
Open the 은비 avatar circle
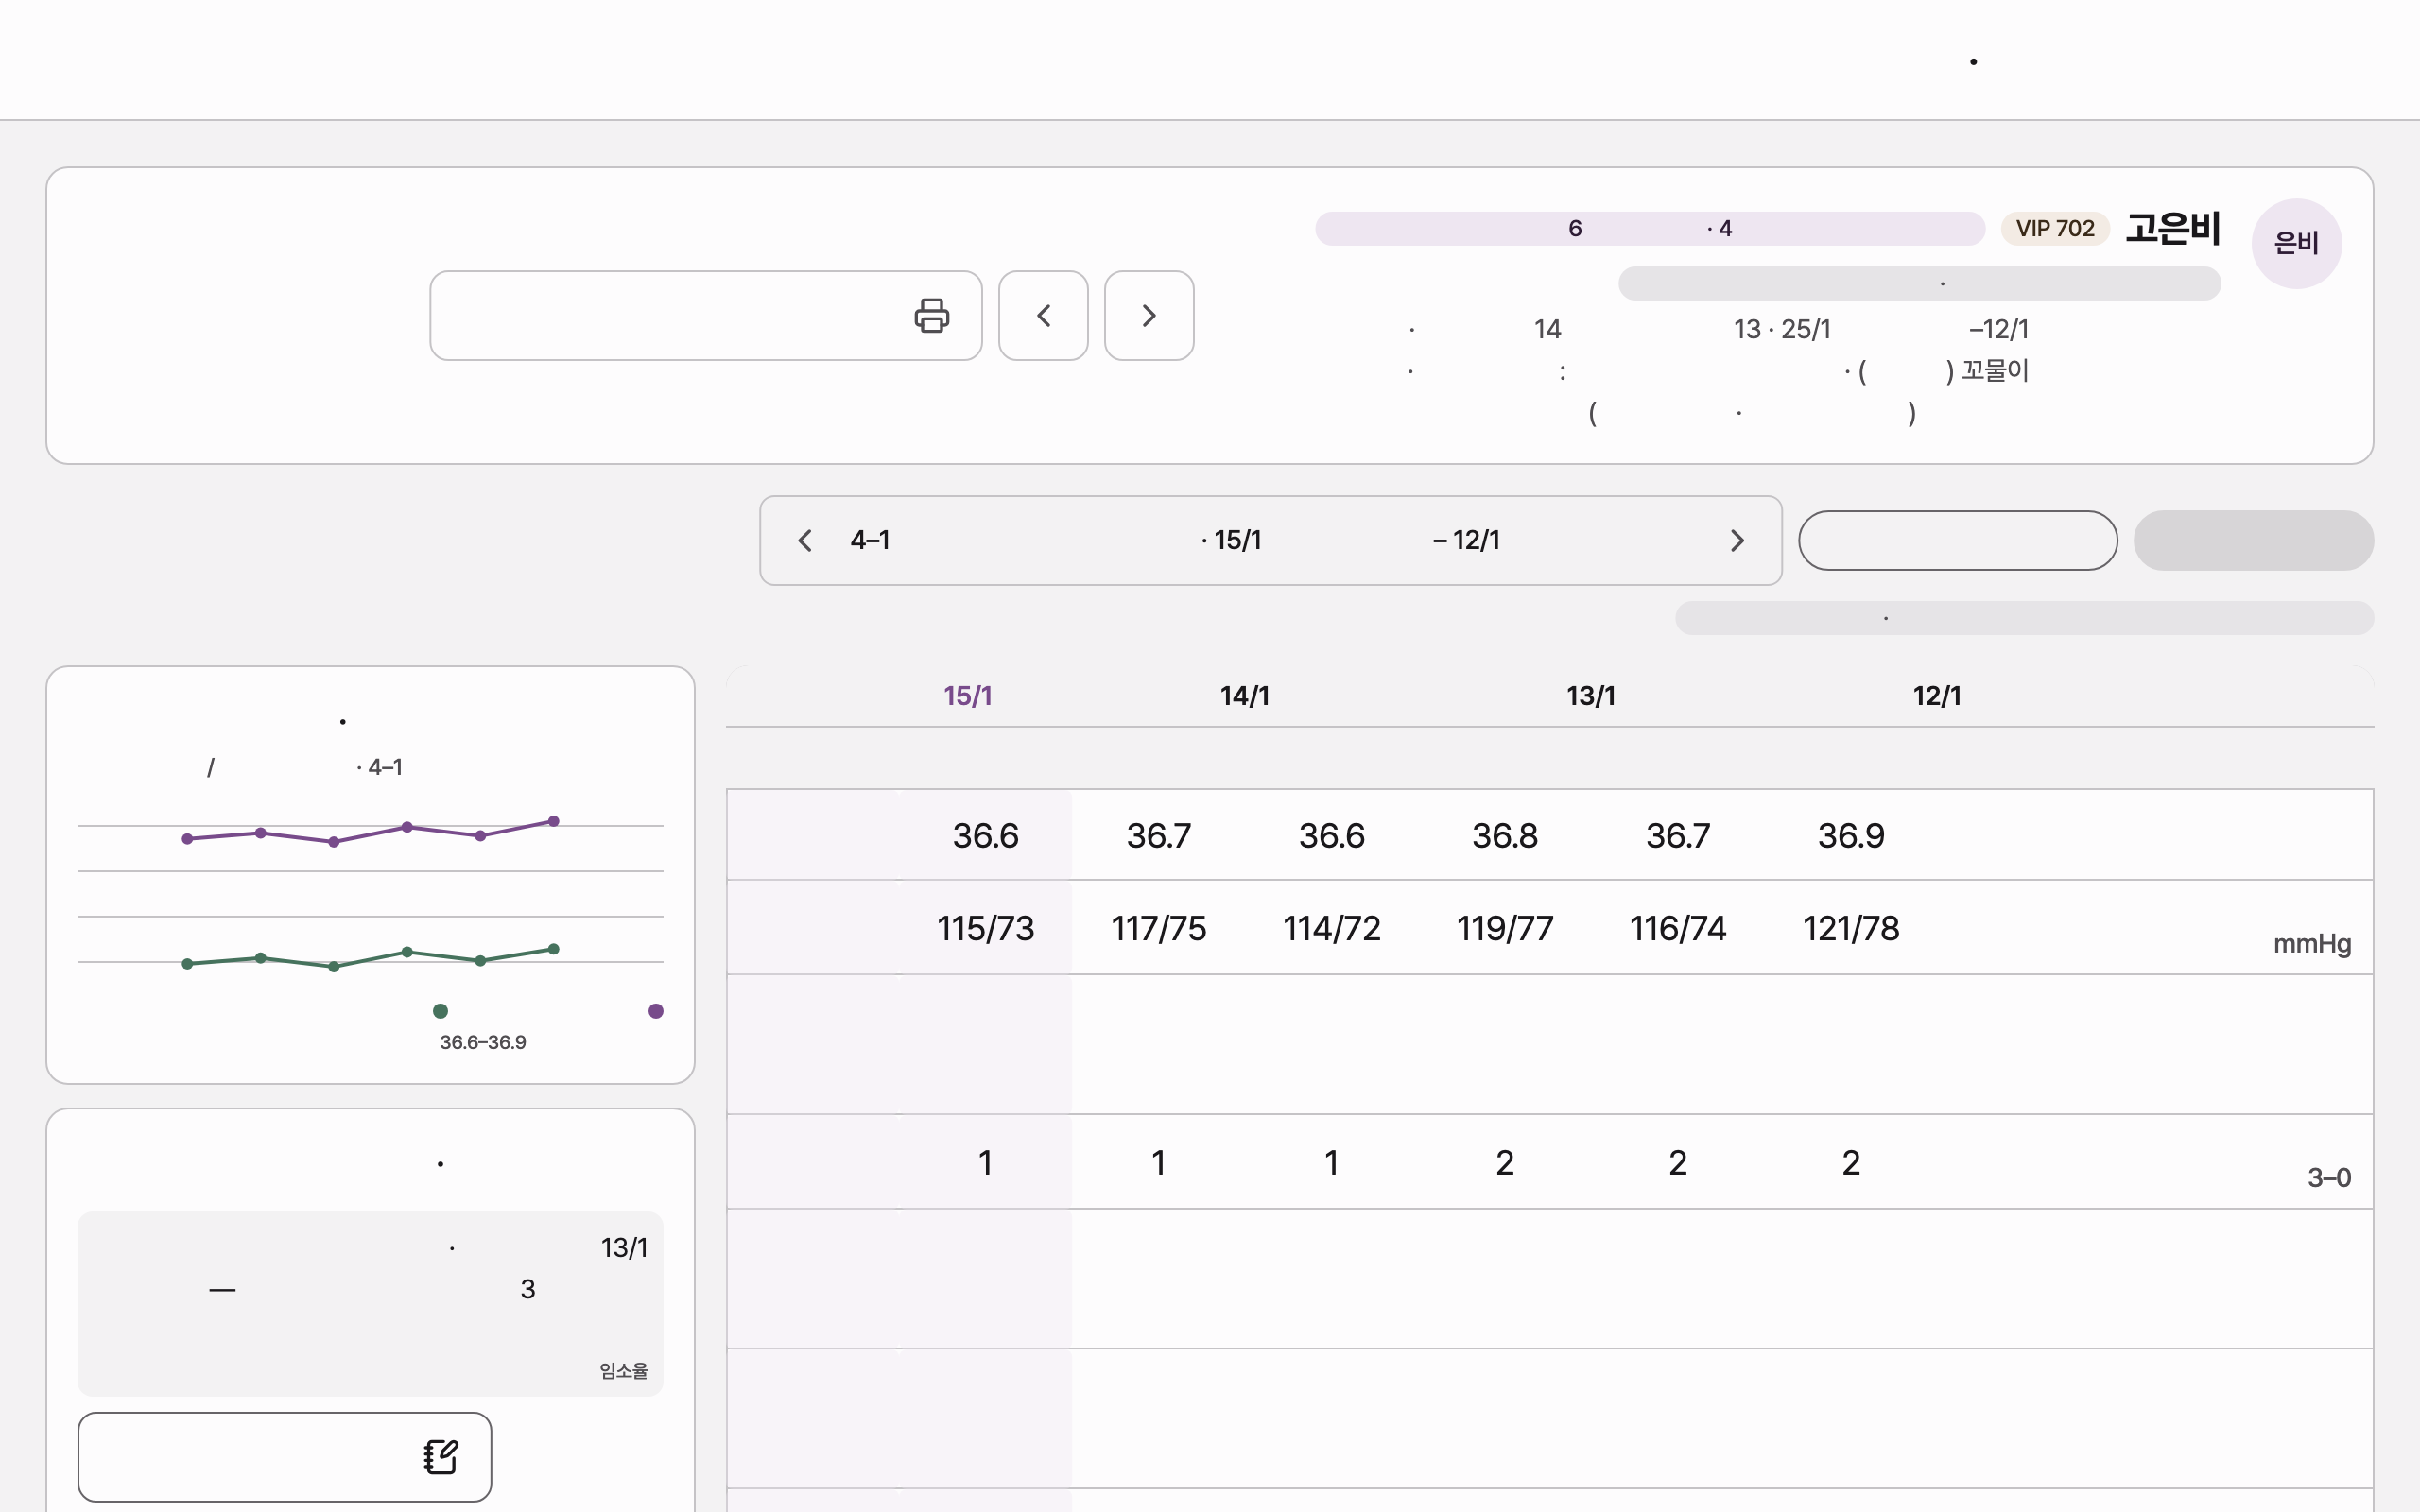pos(2296,243)
